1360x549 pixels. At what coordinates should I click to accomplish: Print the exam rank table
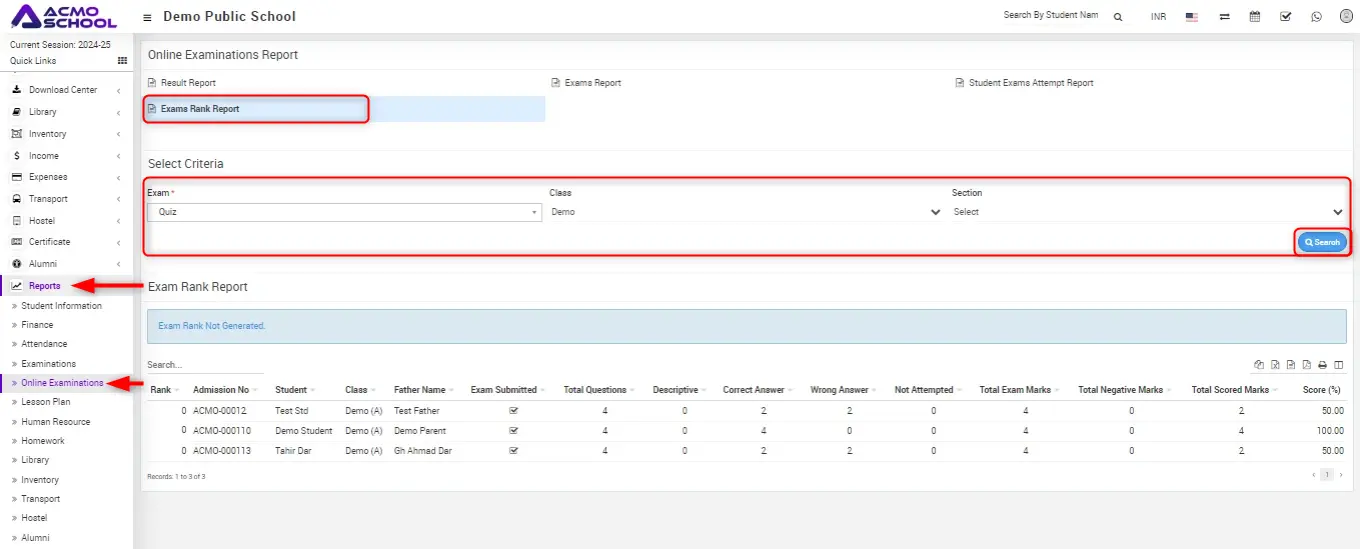point(1322,365)
